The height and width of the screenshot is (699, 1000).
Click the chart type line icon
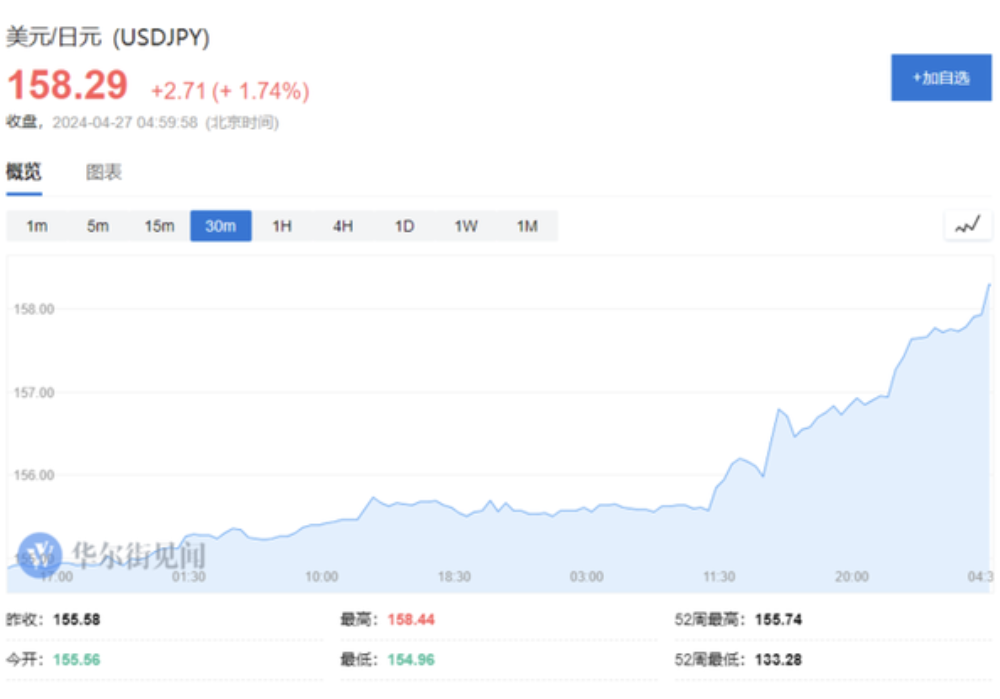coord(967,226)
